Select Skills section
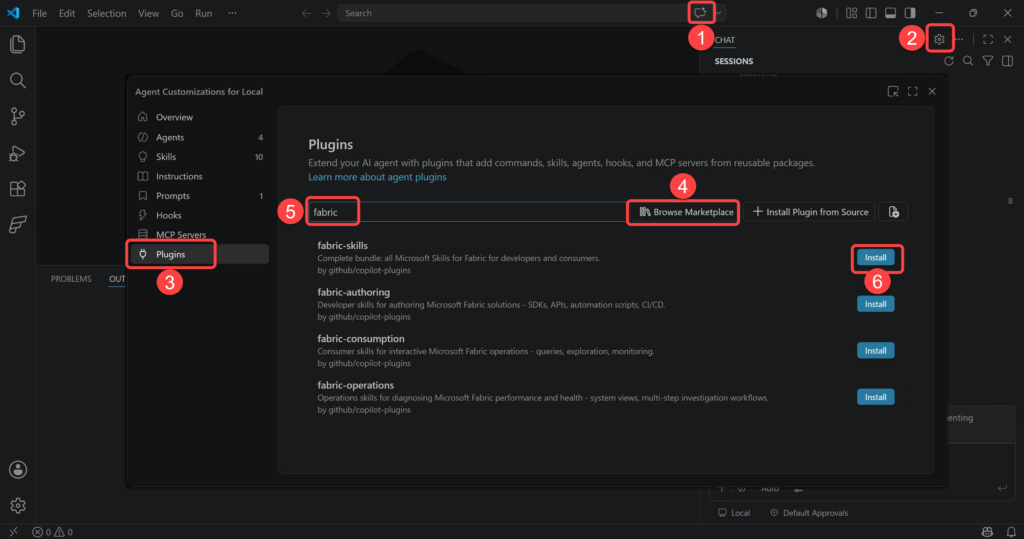This screenshot has width=1024, height=539. pos(199,157)
